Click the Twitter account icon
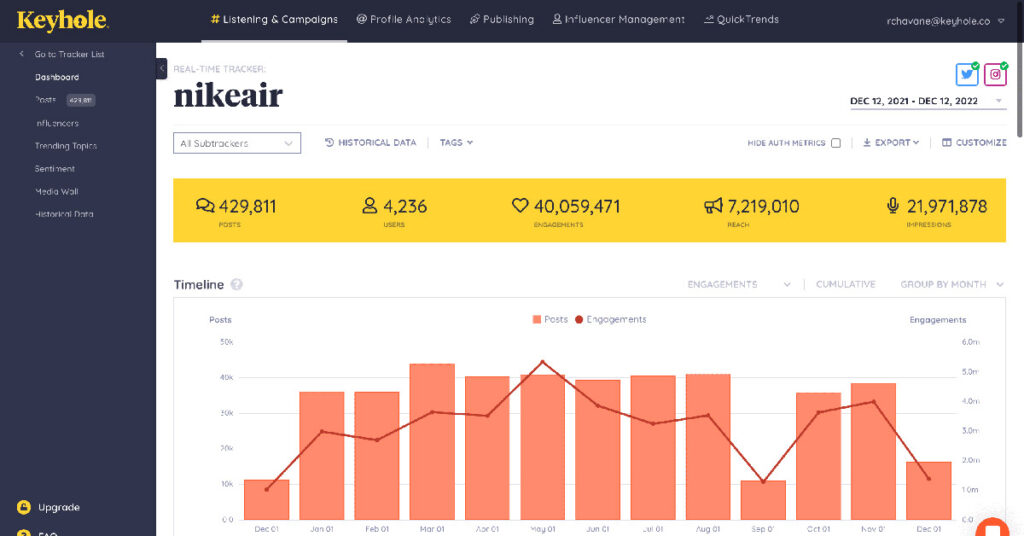 click(x=967, y=75)
